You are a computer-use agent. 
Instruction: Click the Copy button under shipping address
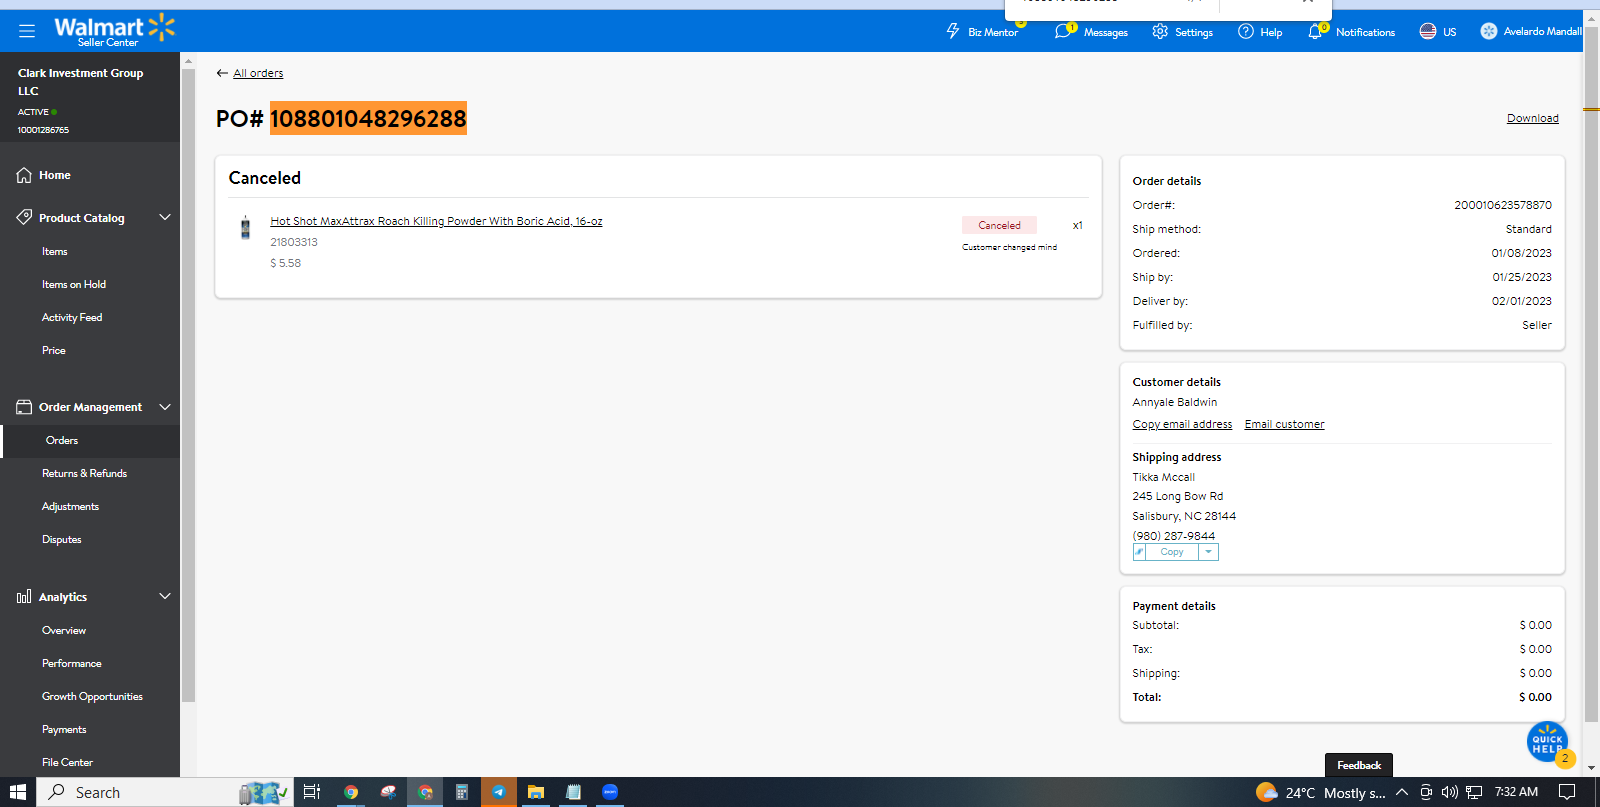pos(1172,552)
